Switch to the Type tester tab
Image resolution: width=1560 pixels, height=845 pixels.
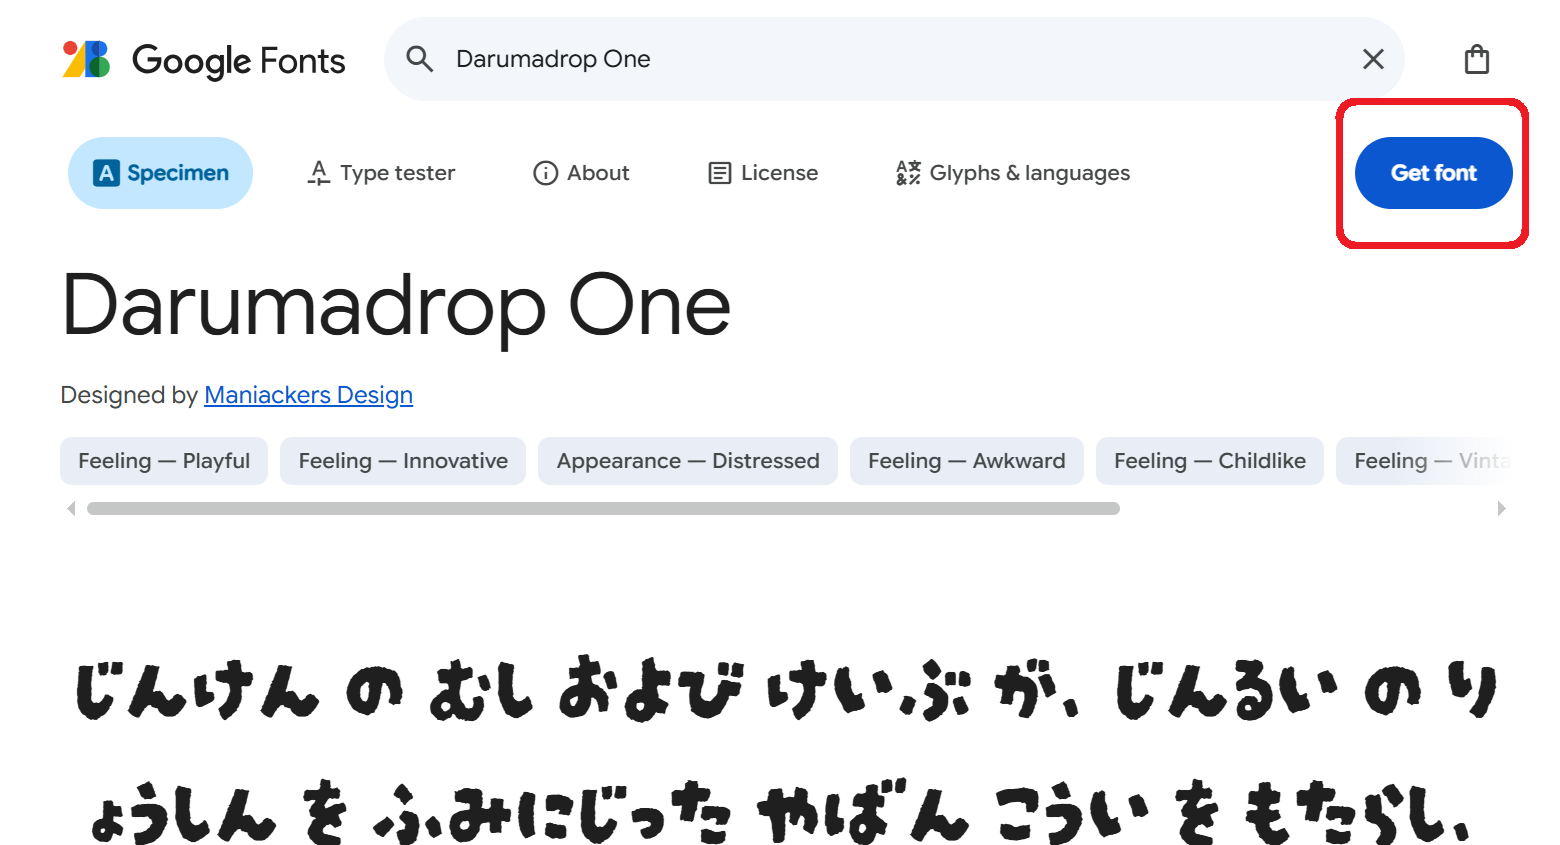tap(381, 173)
